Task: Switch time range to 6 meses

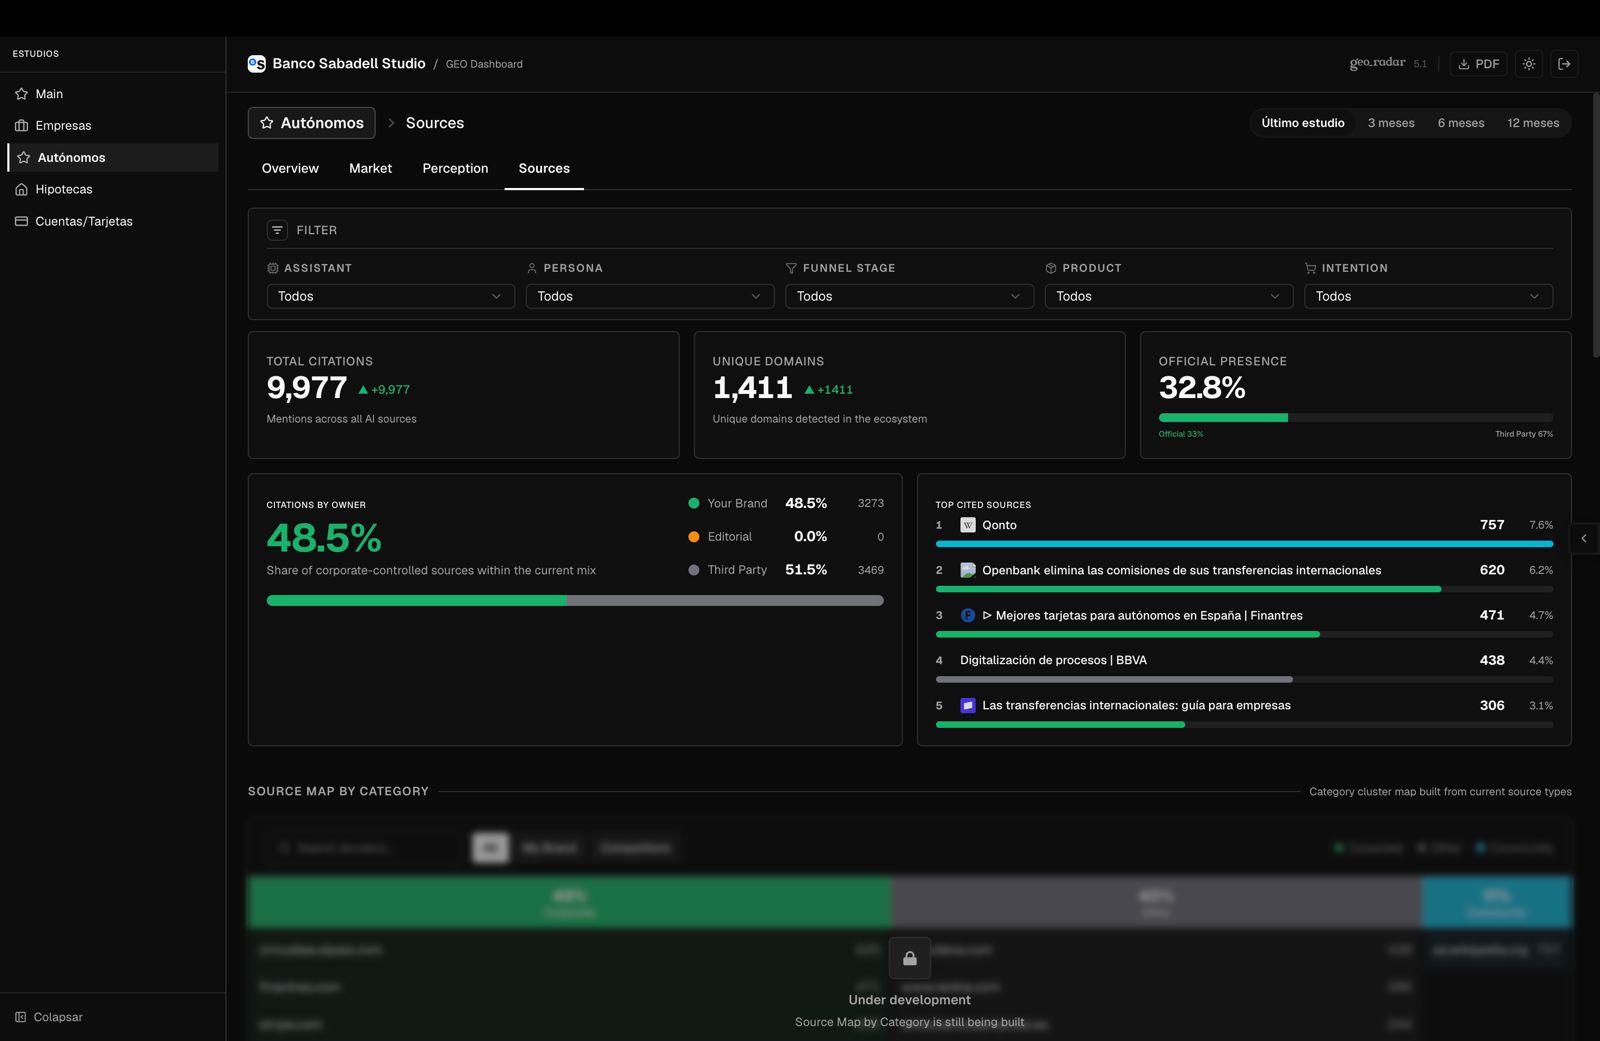Action: point(1460,123)
